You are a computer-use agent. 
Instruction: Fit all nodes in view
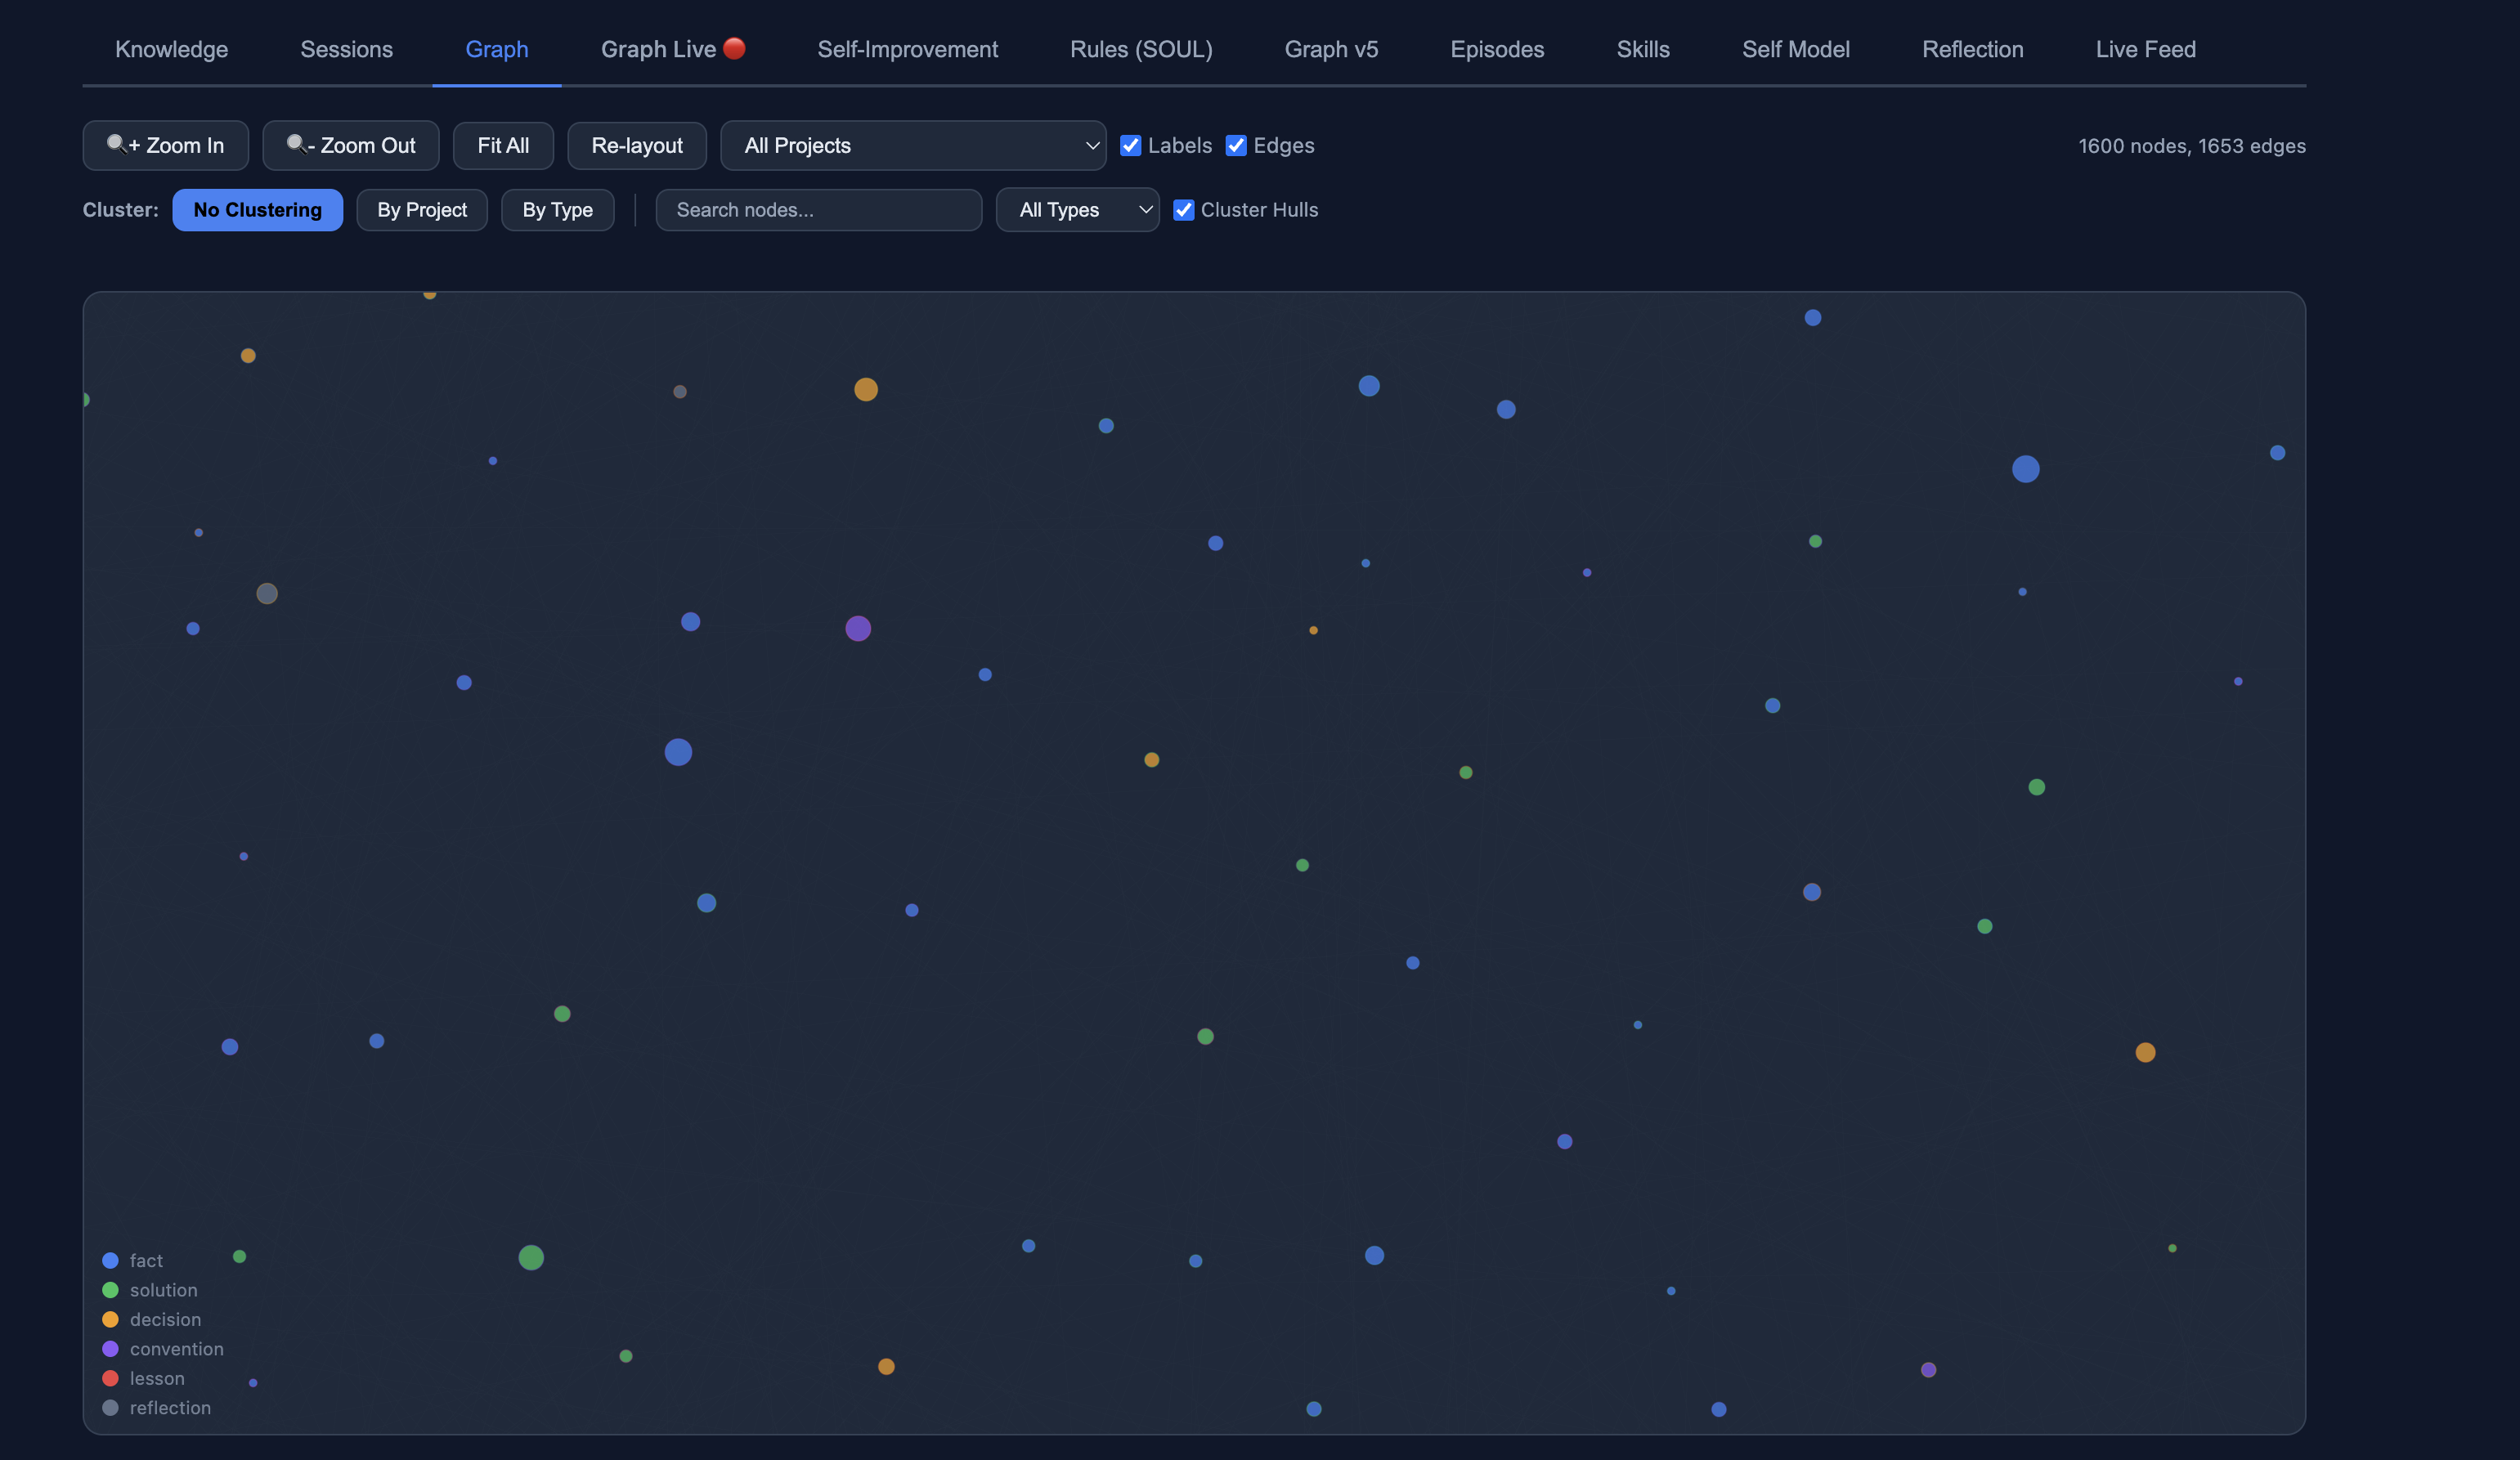tap(503, 146)
